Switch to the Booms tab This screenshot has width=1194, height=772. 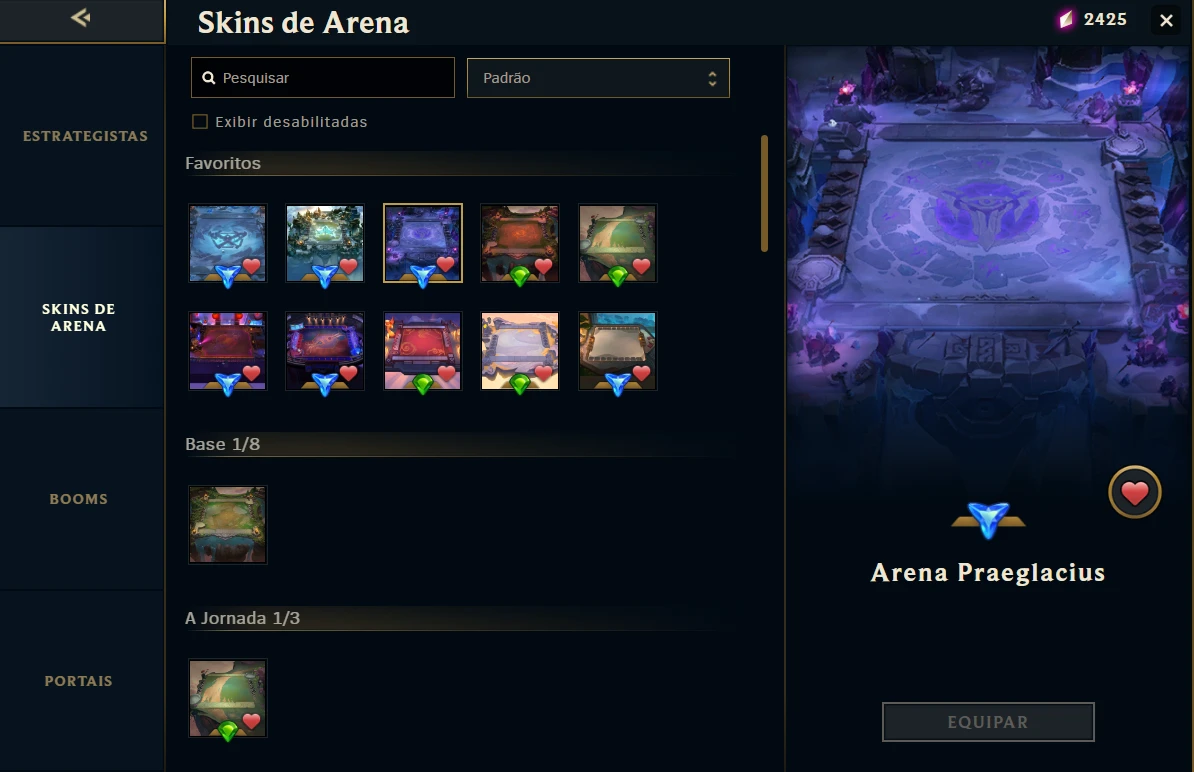click(x=79, y=499)
